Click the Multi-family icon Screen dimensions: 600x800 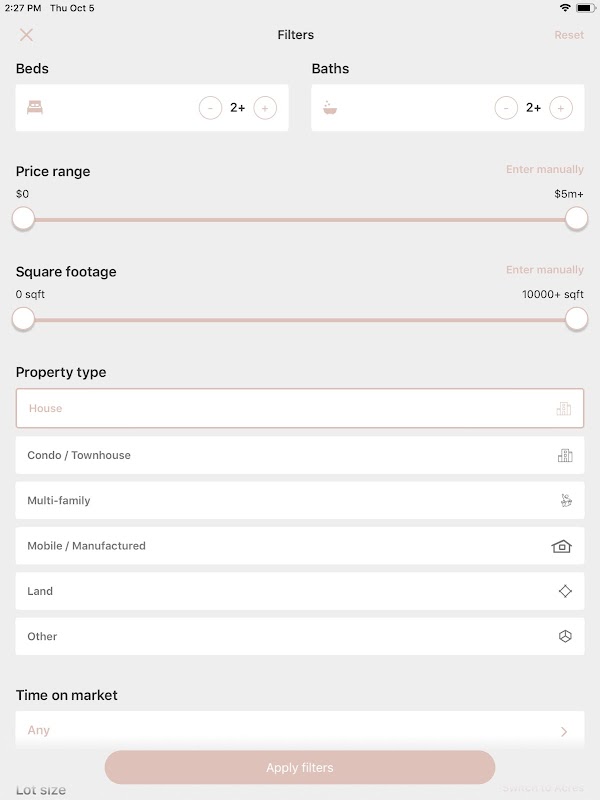point(565,501)
